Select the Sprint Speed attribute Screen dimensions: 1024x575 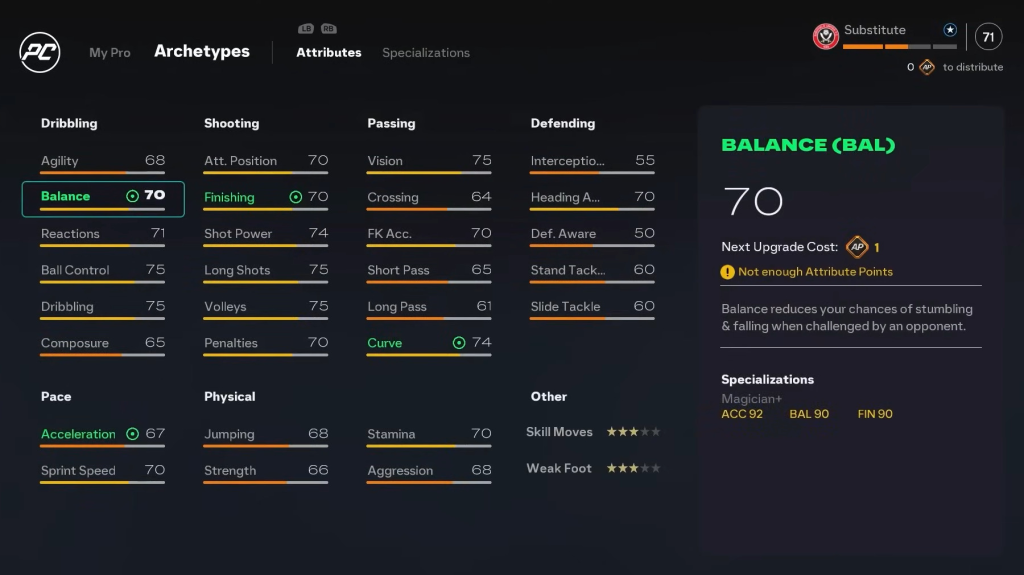[x=103, y=471]
